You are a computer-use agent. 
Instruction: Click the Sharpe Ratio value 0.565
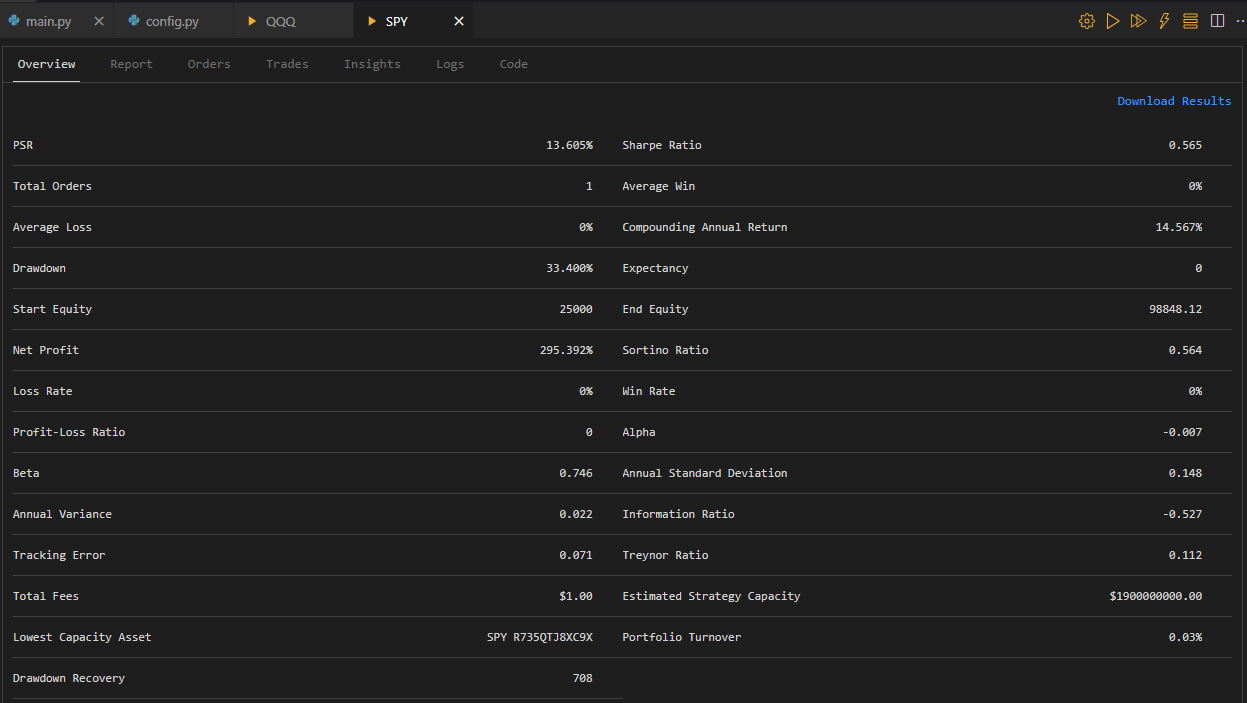[1185, 145]
